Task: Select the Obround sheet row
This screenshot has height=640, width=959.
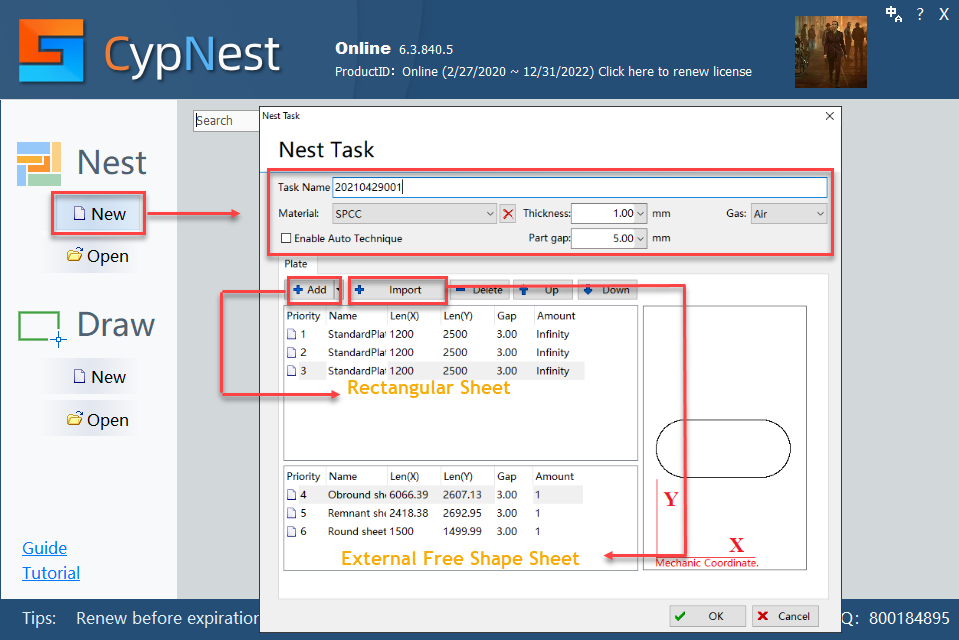Action: coord(434,494)
